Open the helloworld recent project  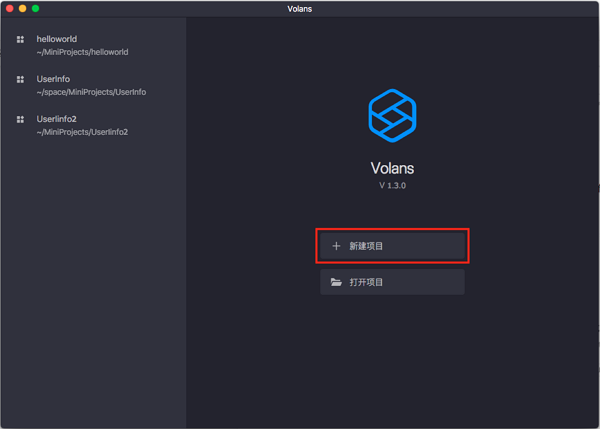(93, 46)
